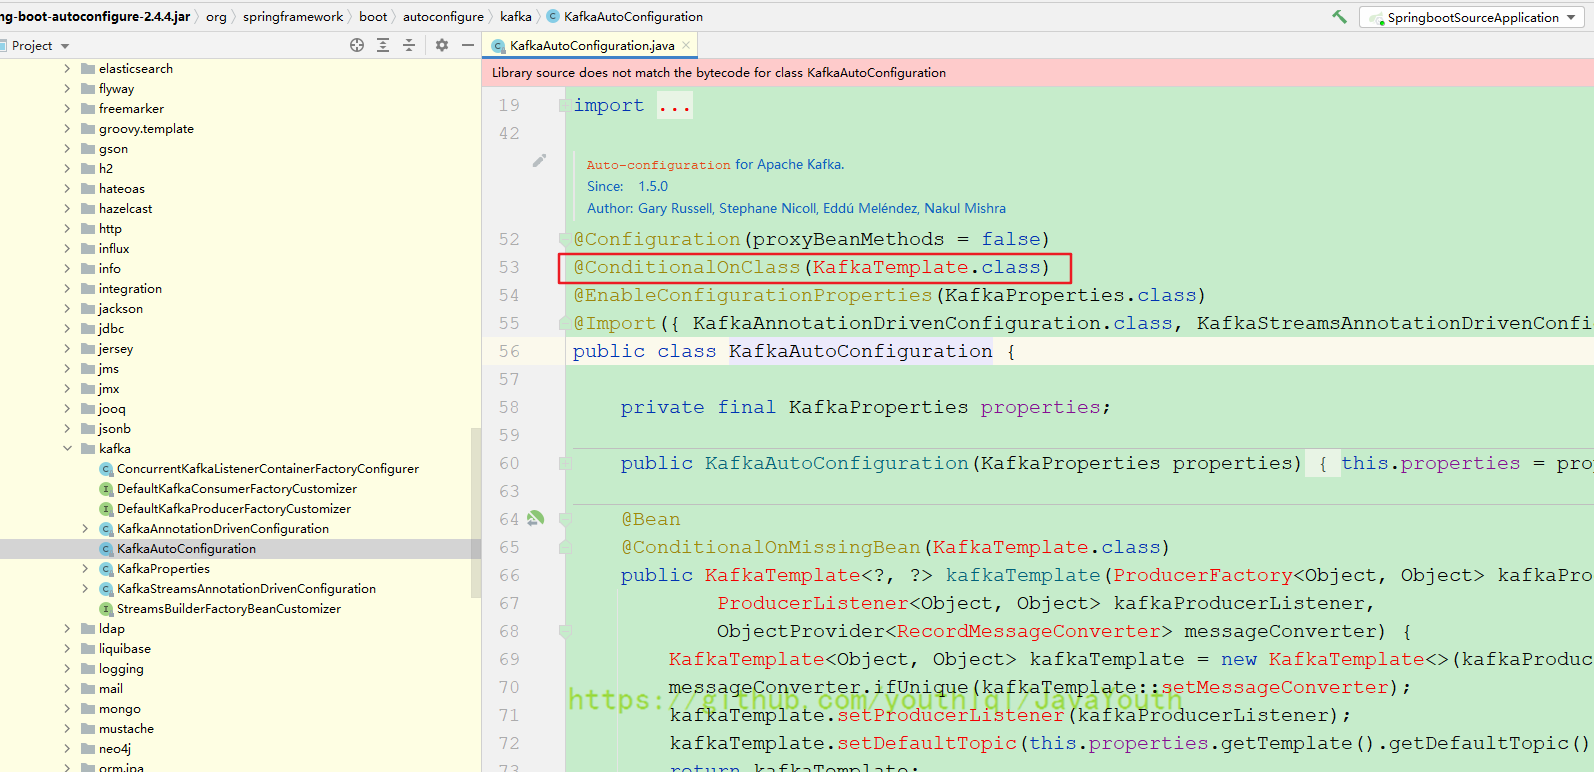Select ConcurrentKafkaListenerContainerFactoryConfigurer in the tree

[267, 468]
